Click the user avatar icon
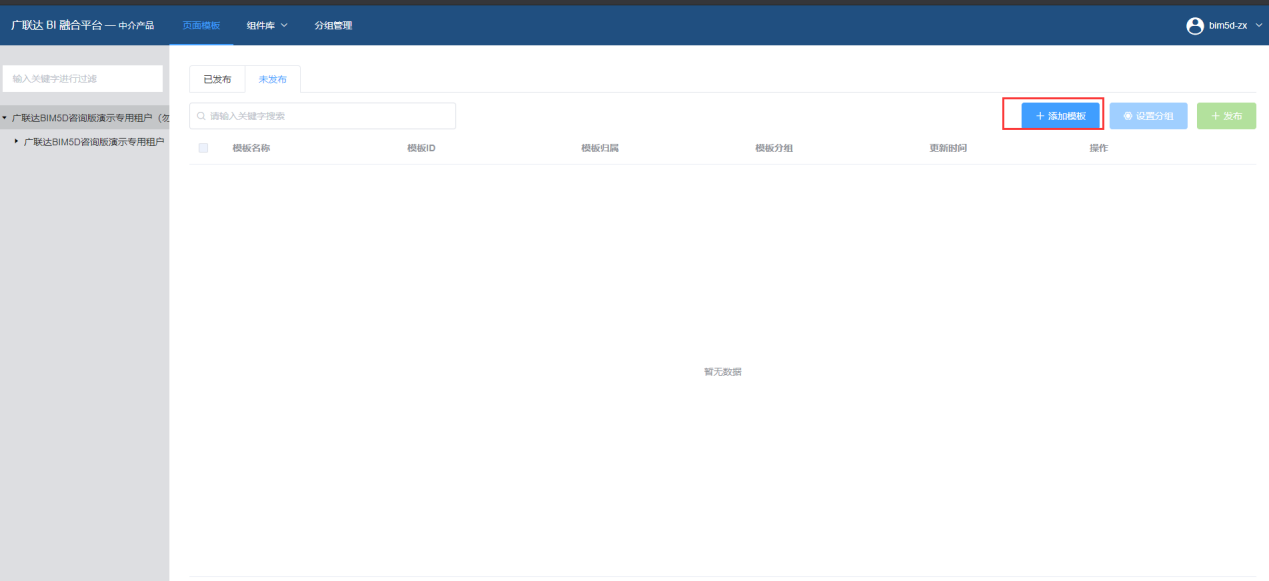1269x581 pixels. 1194,26
